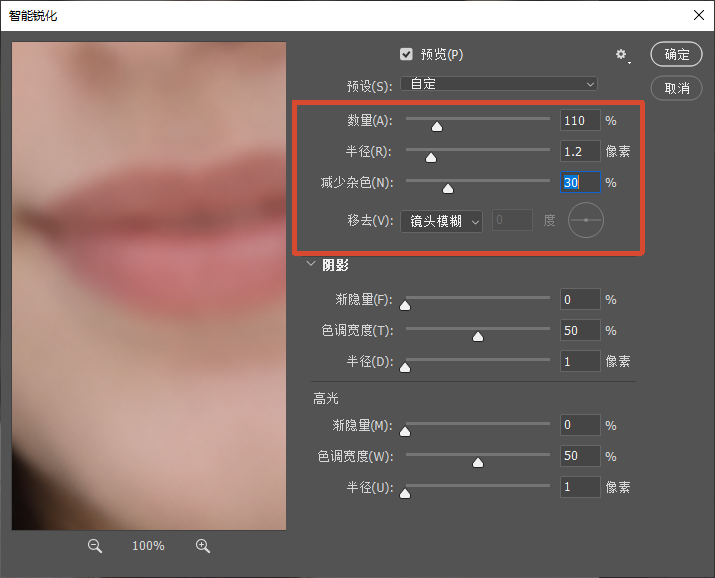Click the highlight 色调宽度(W) slider handle
This screenshot has width=715, height=578.
(x=478, y=463)
